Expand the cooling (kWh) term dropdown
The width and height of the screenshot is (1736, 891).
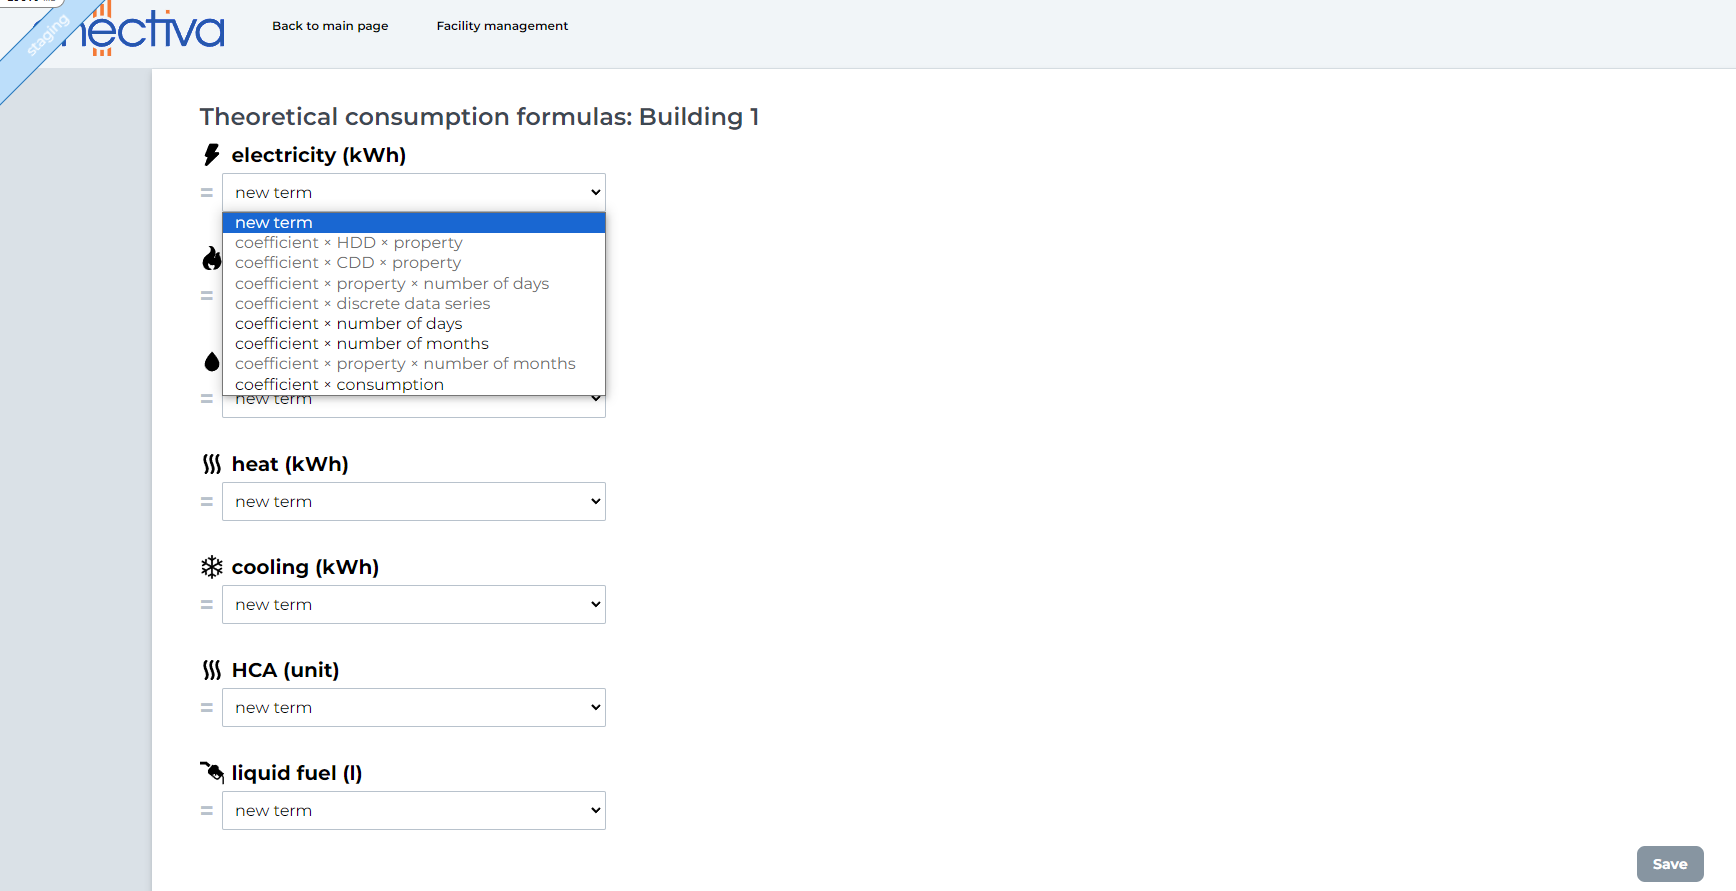[413, 605]
